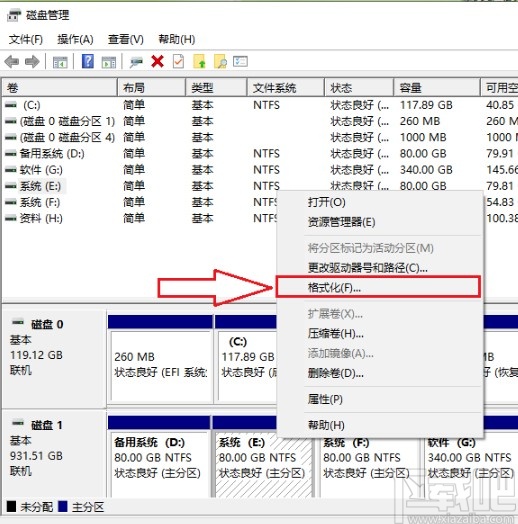Sort by the 文件系统 column header
The height and width of the screenshot is (524, 518).
[286, 88]
